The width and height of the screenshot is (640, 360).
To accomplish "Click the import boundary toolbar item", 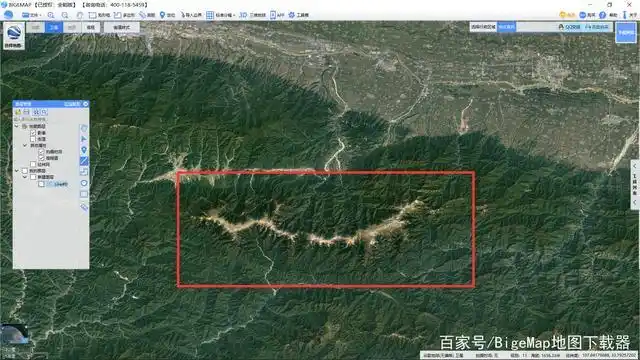I will (191, 15).
